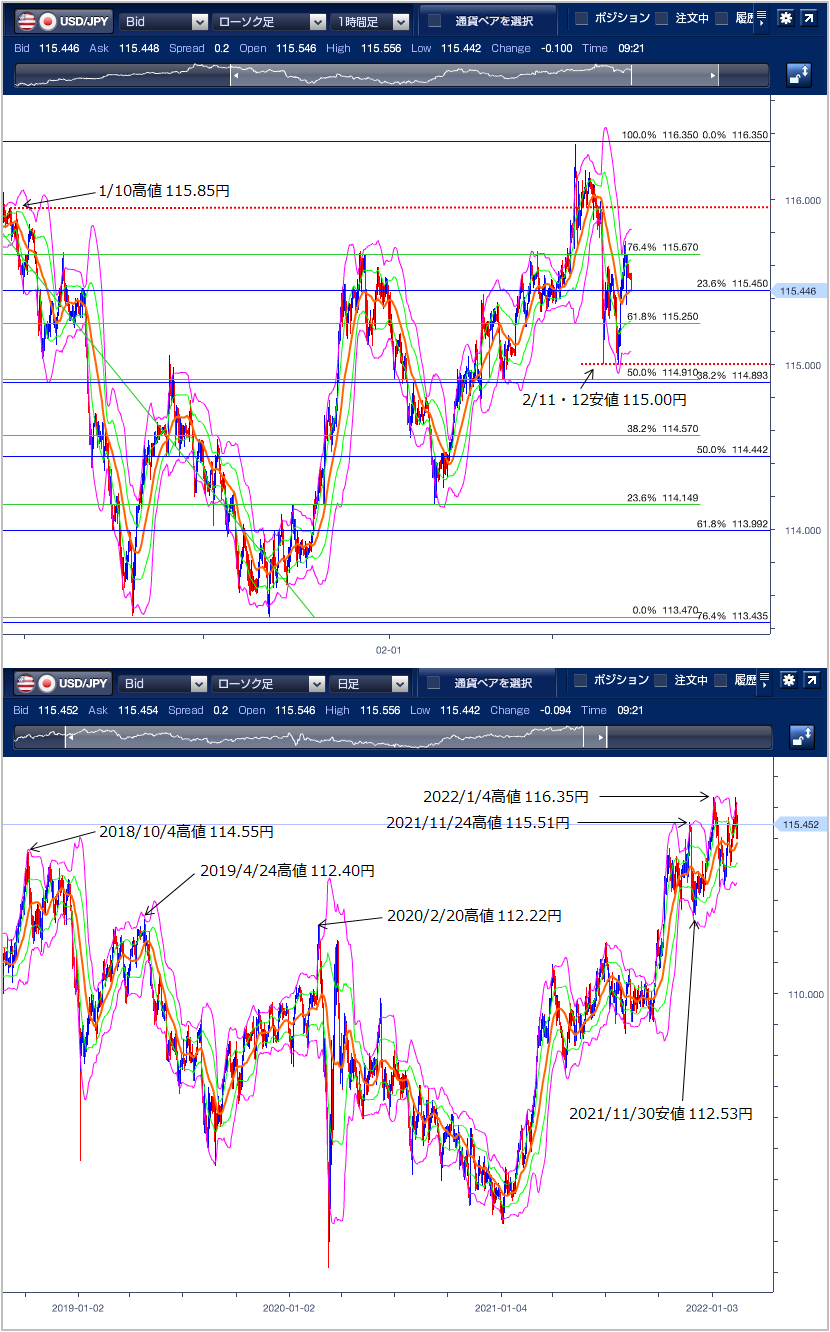The height and width of the screenshot is (1332, 830).
Task: Pop out the daily chart with arrow icon
Action: point(810,682)
